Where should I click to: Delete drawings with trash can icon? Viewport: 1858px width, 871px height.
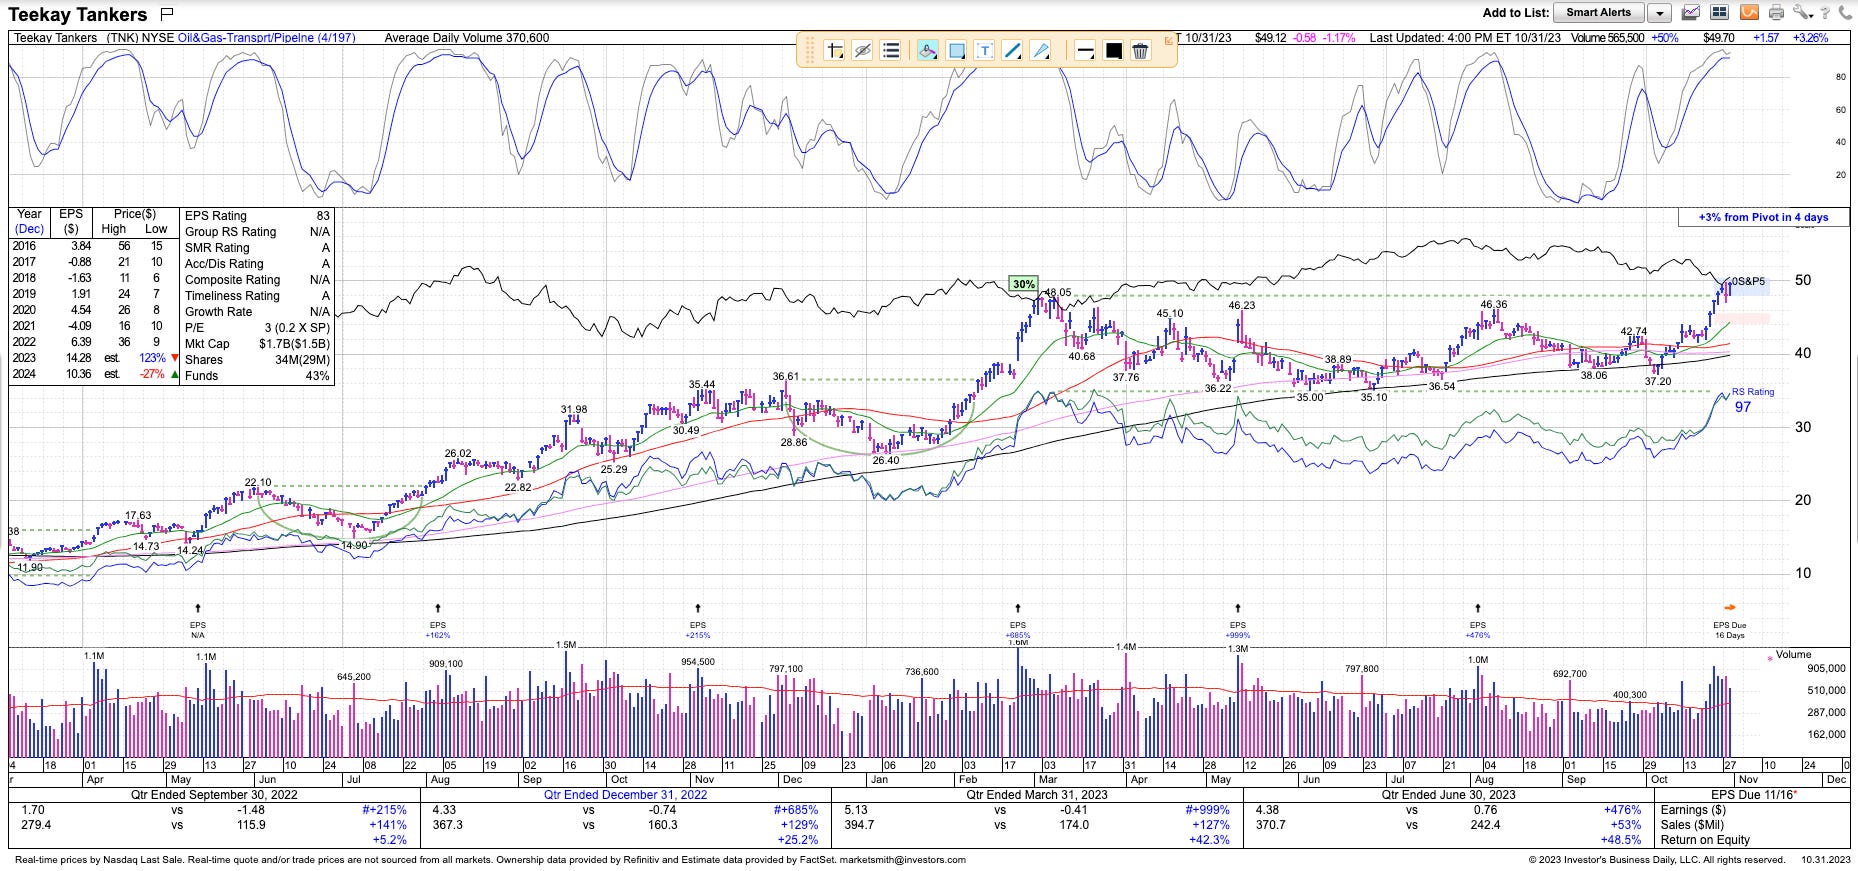1141,50
